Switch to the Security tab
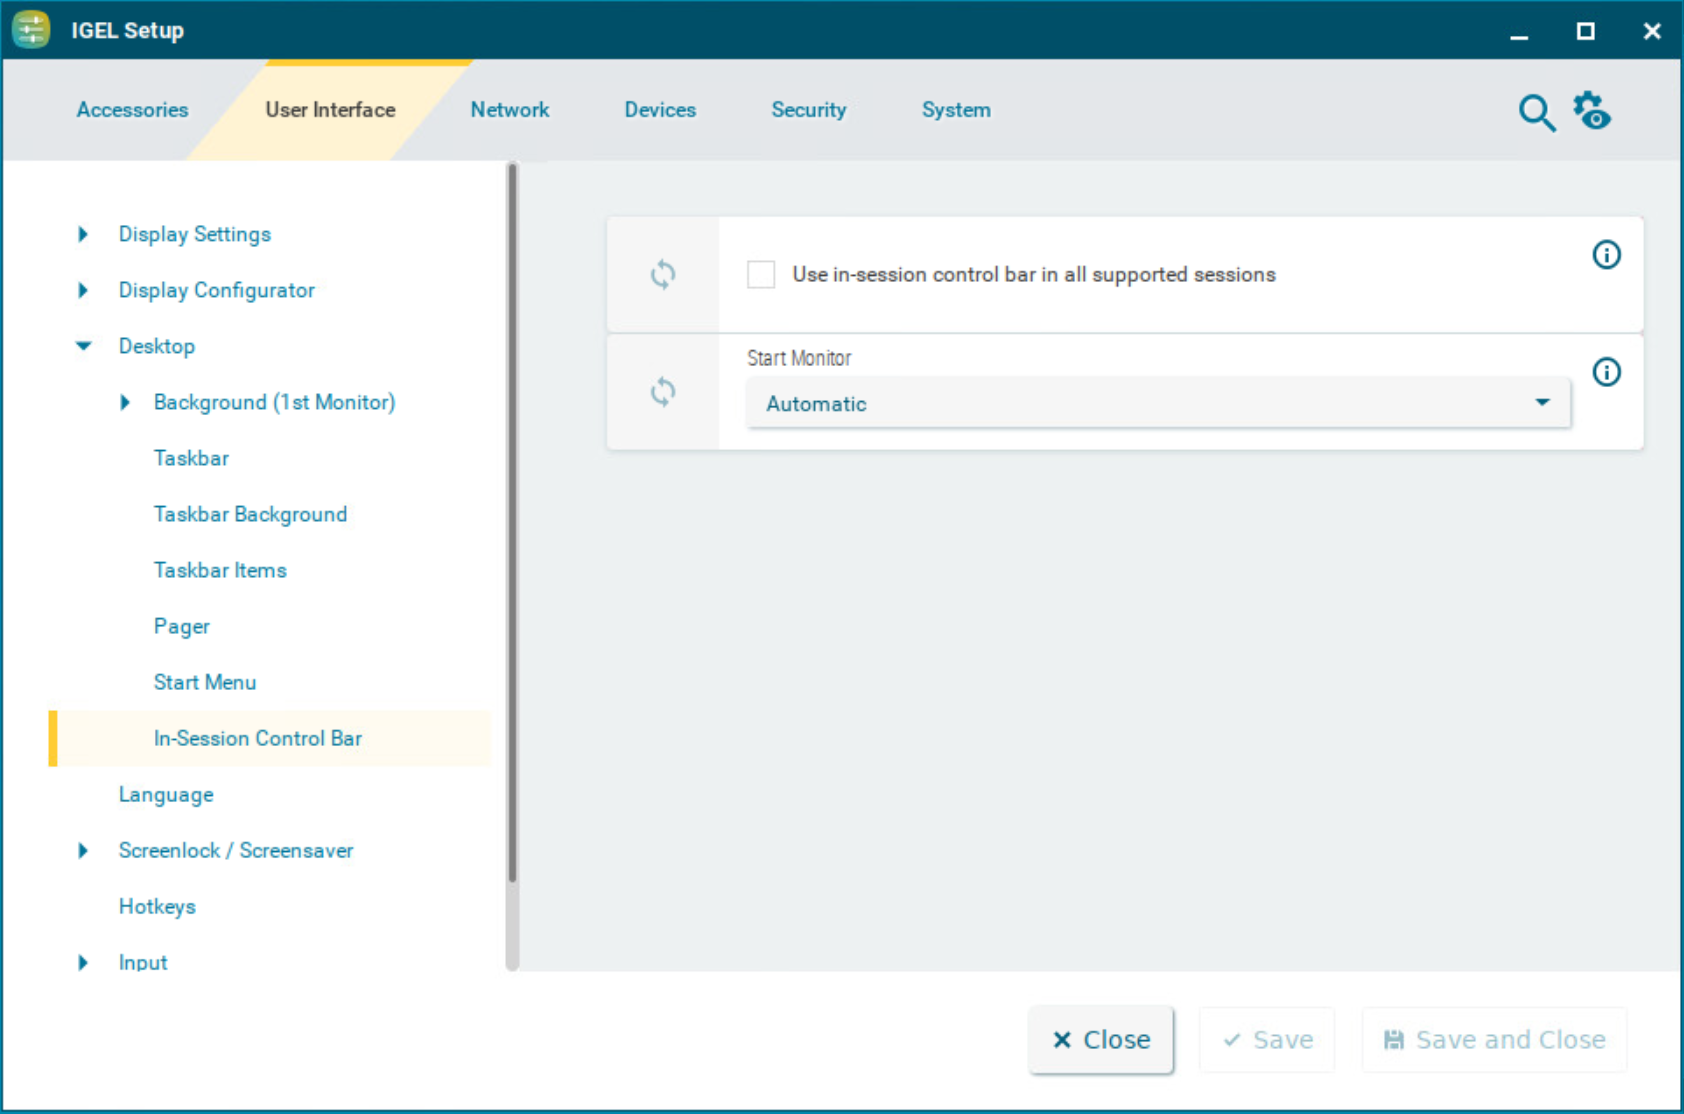The width and height of the screenshot is (1684, 1114). [x=808, y=110]
